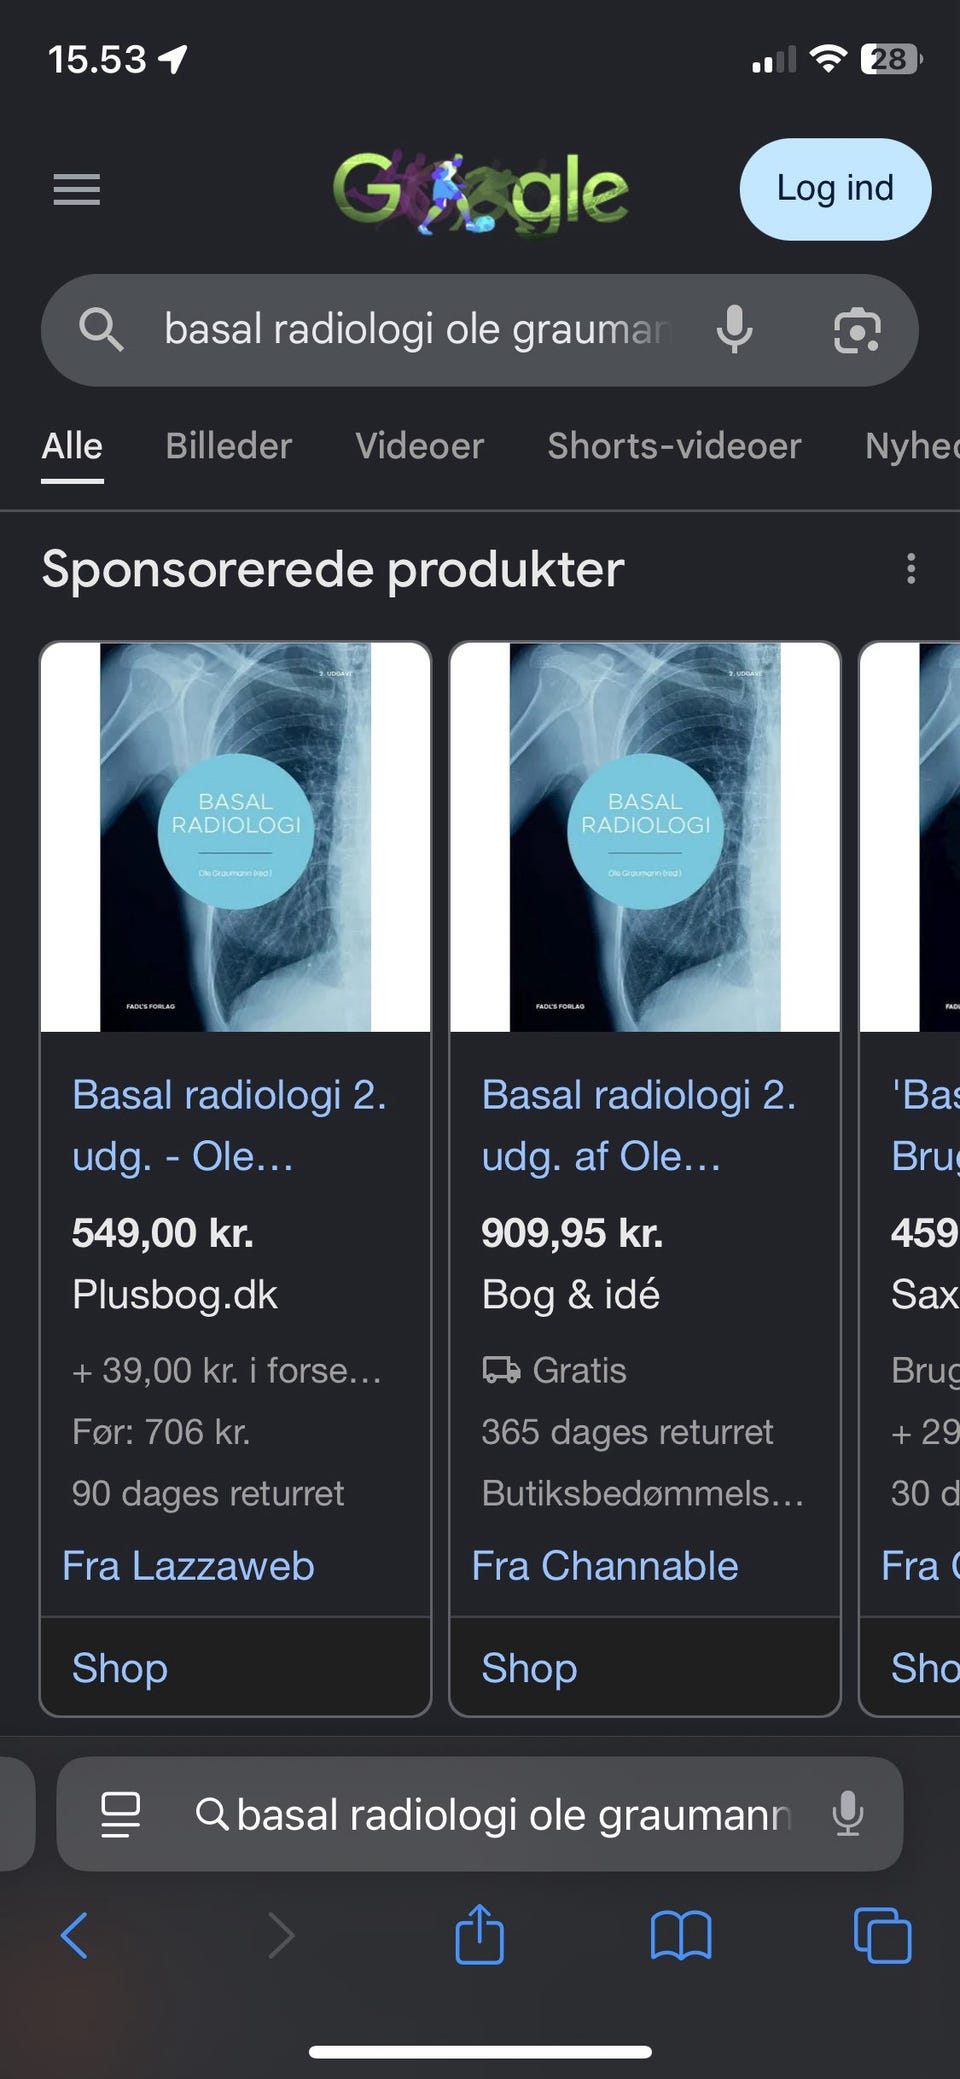Open the Safari bookmarks book icon

click(x=681, y=1936)
